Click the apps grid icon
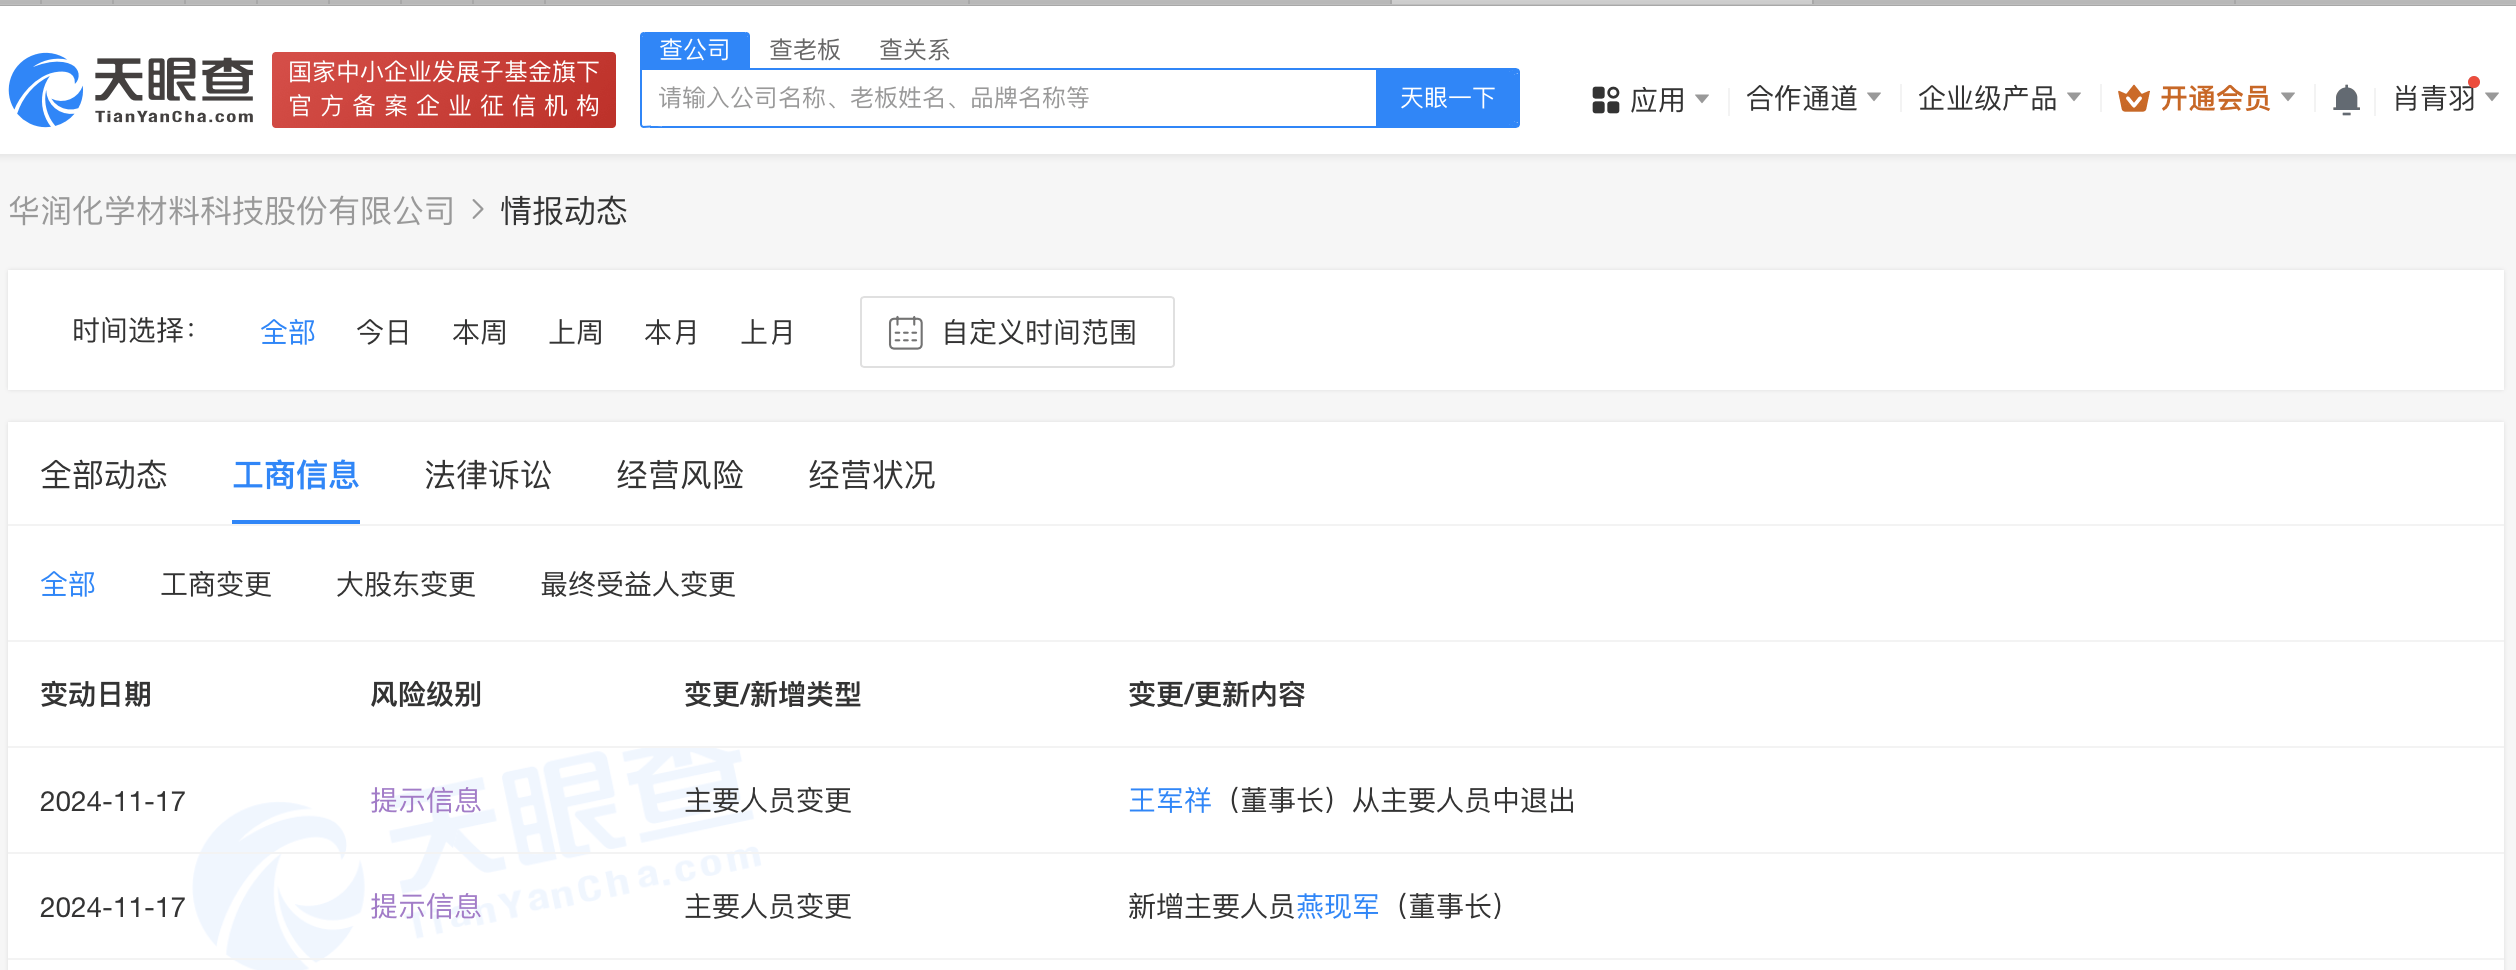The image size is (2516, 970). pyautogui.click(x=1605, y=99)
